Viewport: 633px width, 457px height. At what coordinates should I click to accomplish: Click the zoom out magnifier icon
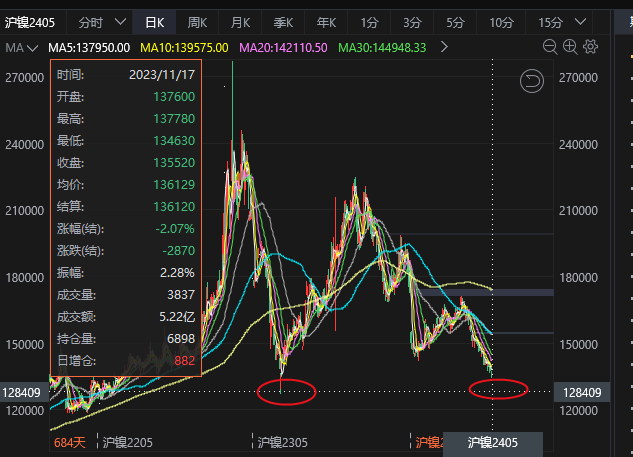(549, 47)
